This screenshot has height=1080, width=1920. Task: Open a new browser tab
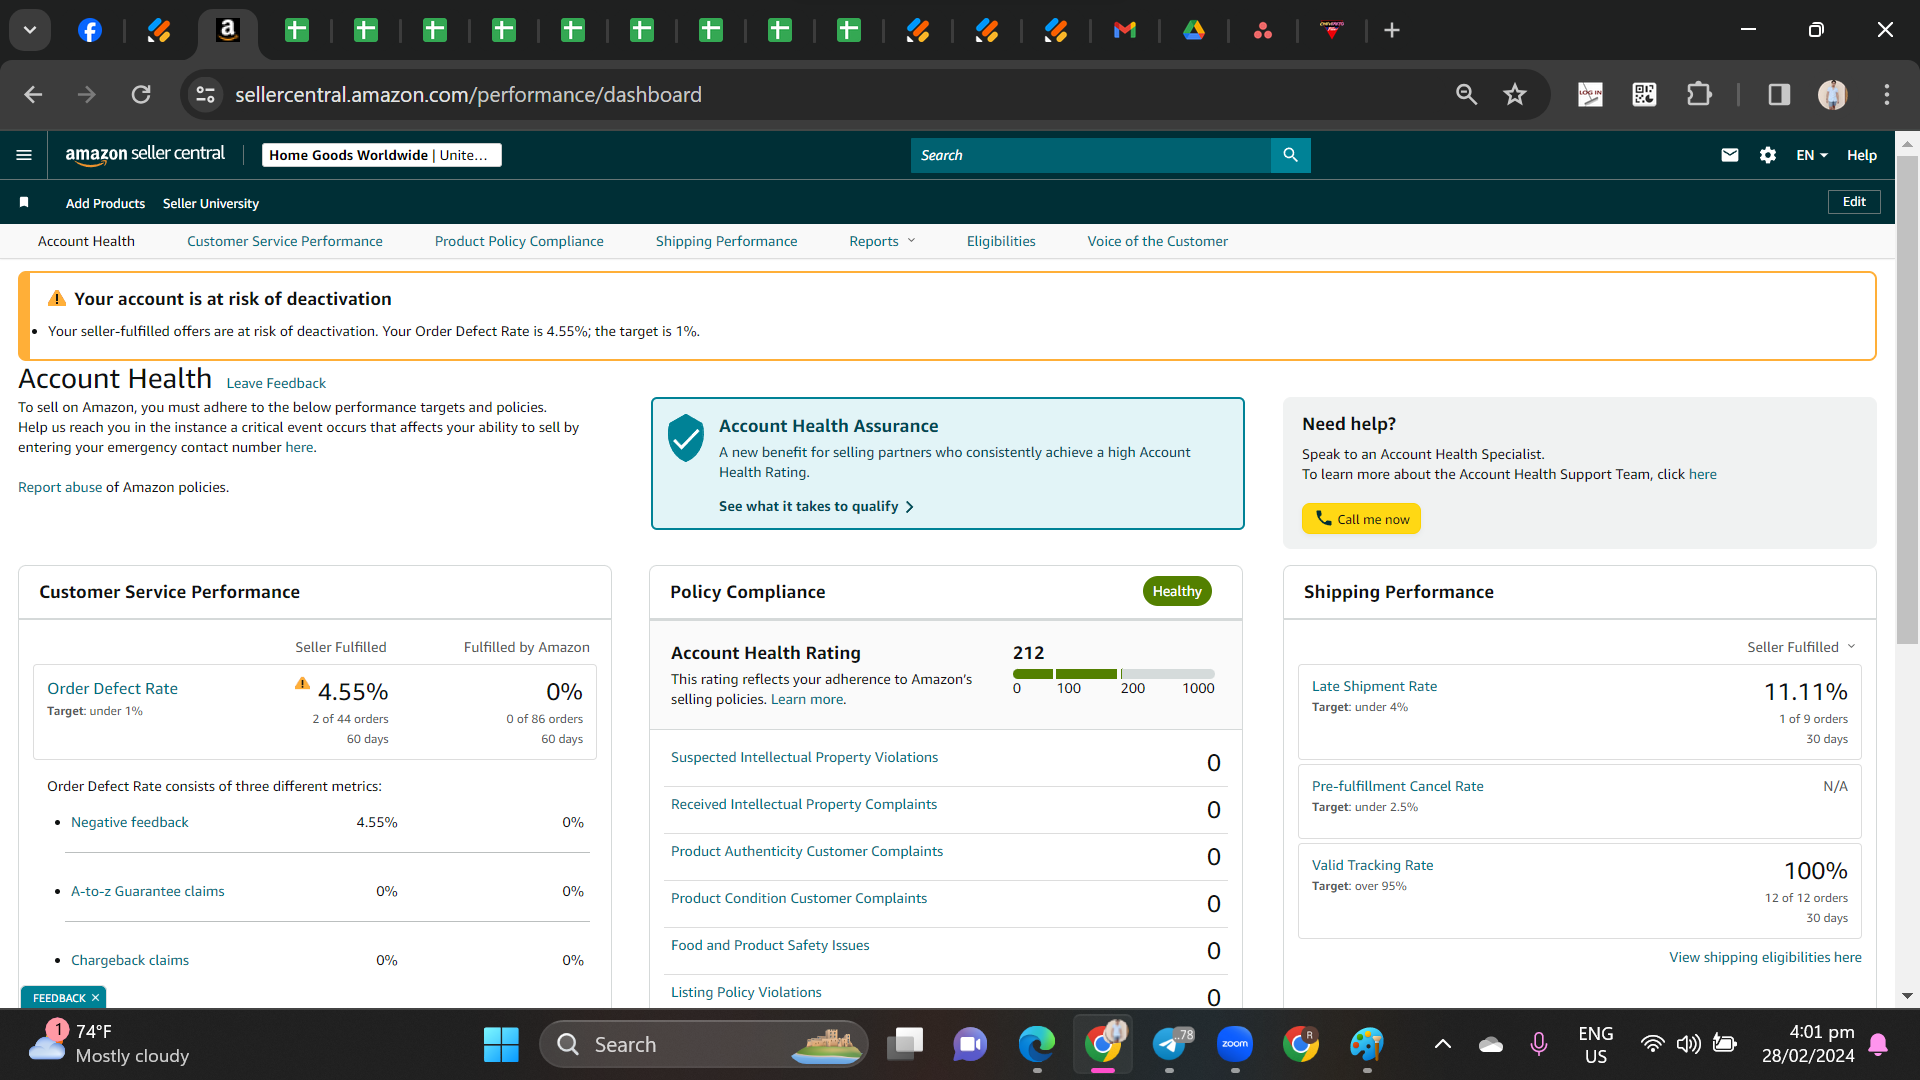point(1392,30)
